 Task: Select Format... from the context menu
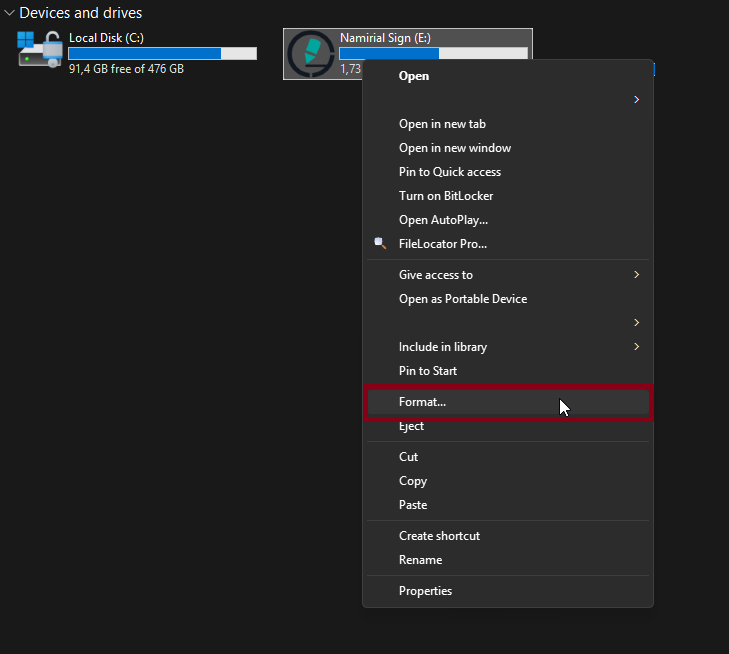pyautogui.click(x=422, y=402)
